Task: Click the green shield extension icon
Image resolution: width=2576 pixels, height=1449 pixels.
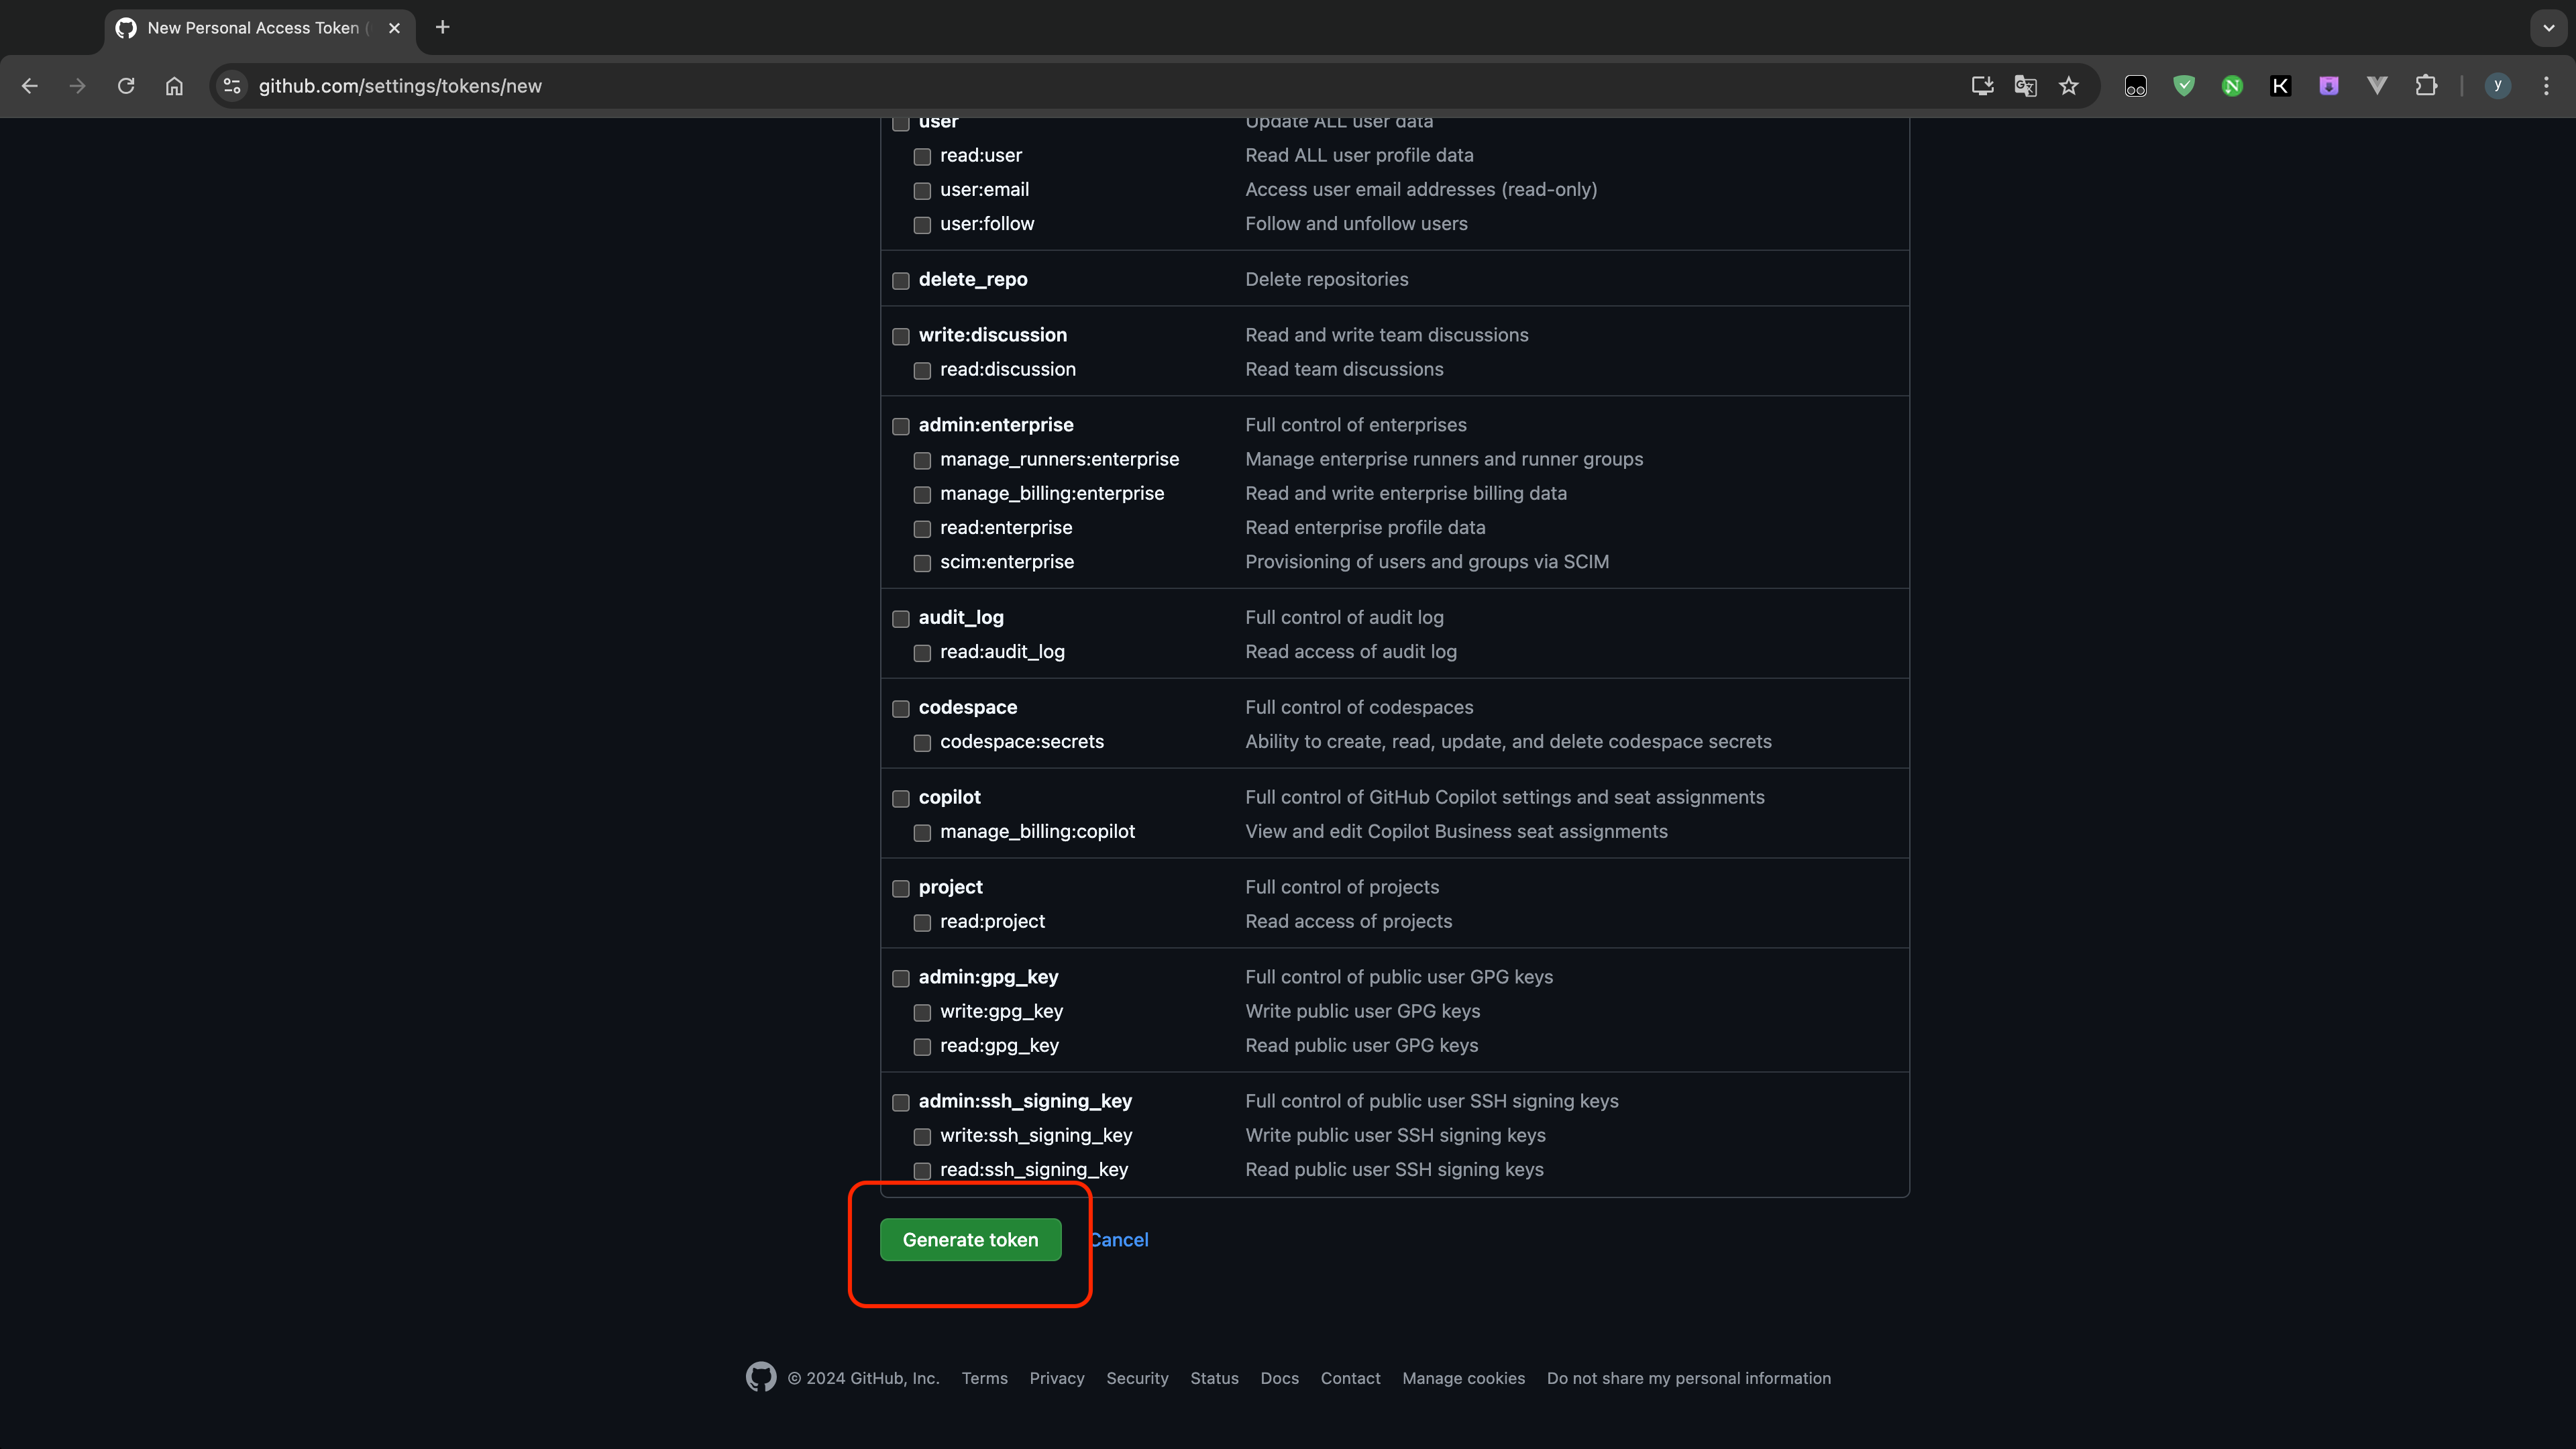Action: 2183,86
